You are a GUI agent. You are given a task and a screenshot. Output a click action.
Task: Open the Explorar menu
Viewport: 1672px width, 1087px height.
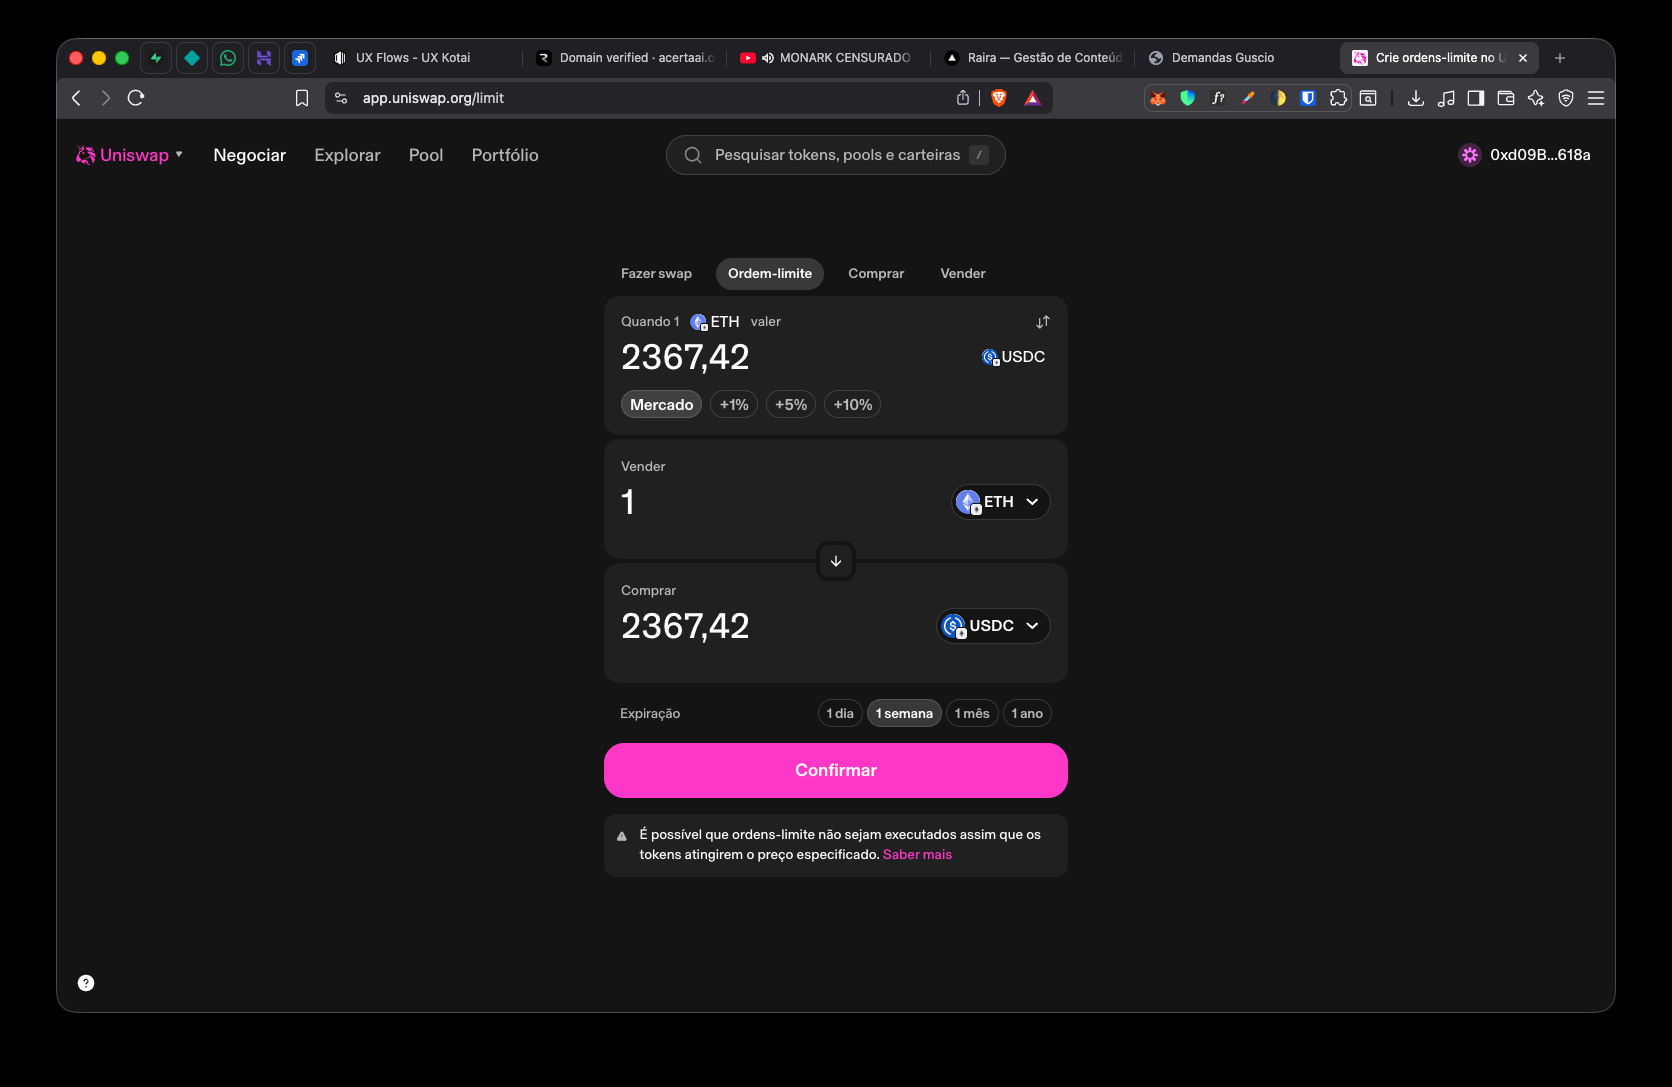point(347,155)
